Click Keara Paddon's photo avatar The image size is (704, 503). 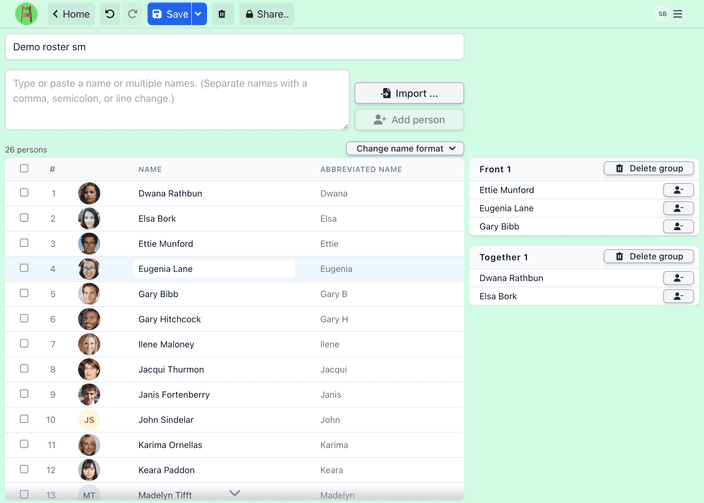click(x=89, y=470)
